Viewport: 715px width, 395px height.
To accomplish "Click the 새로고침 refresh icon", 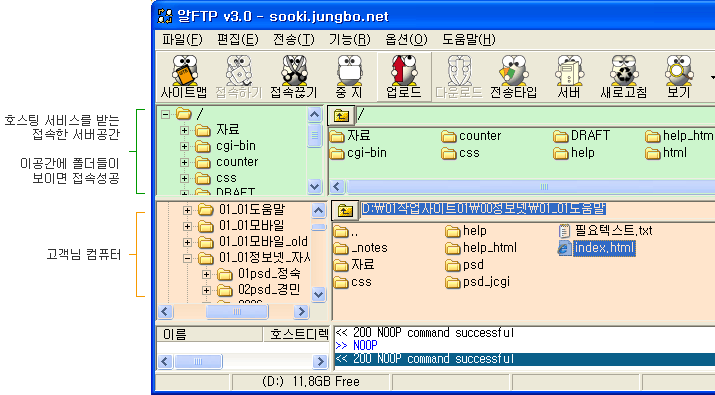I will (x=623, y=77).
